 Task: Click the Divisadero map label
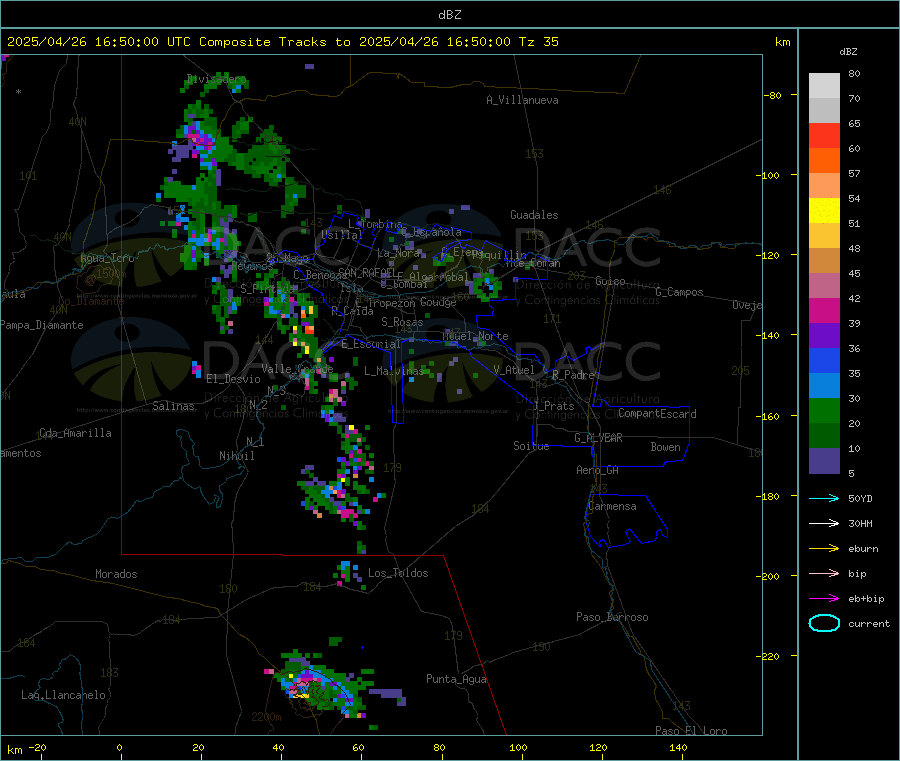click(x=216, y=79)
